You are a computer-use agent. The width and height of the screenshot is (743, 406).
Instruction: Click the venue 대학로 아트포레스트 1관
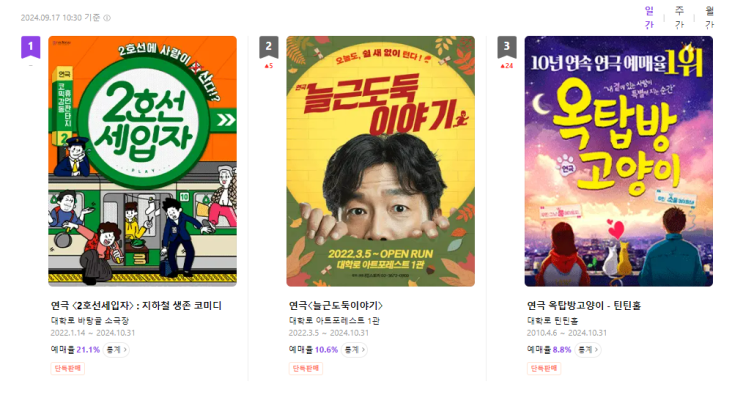click(x=334, y=321)
